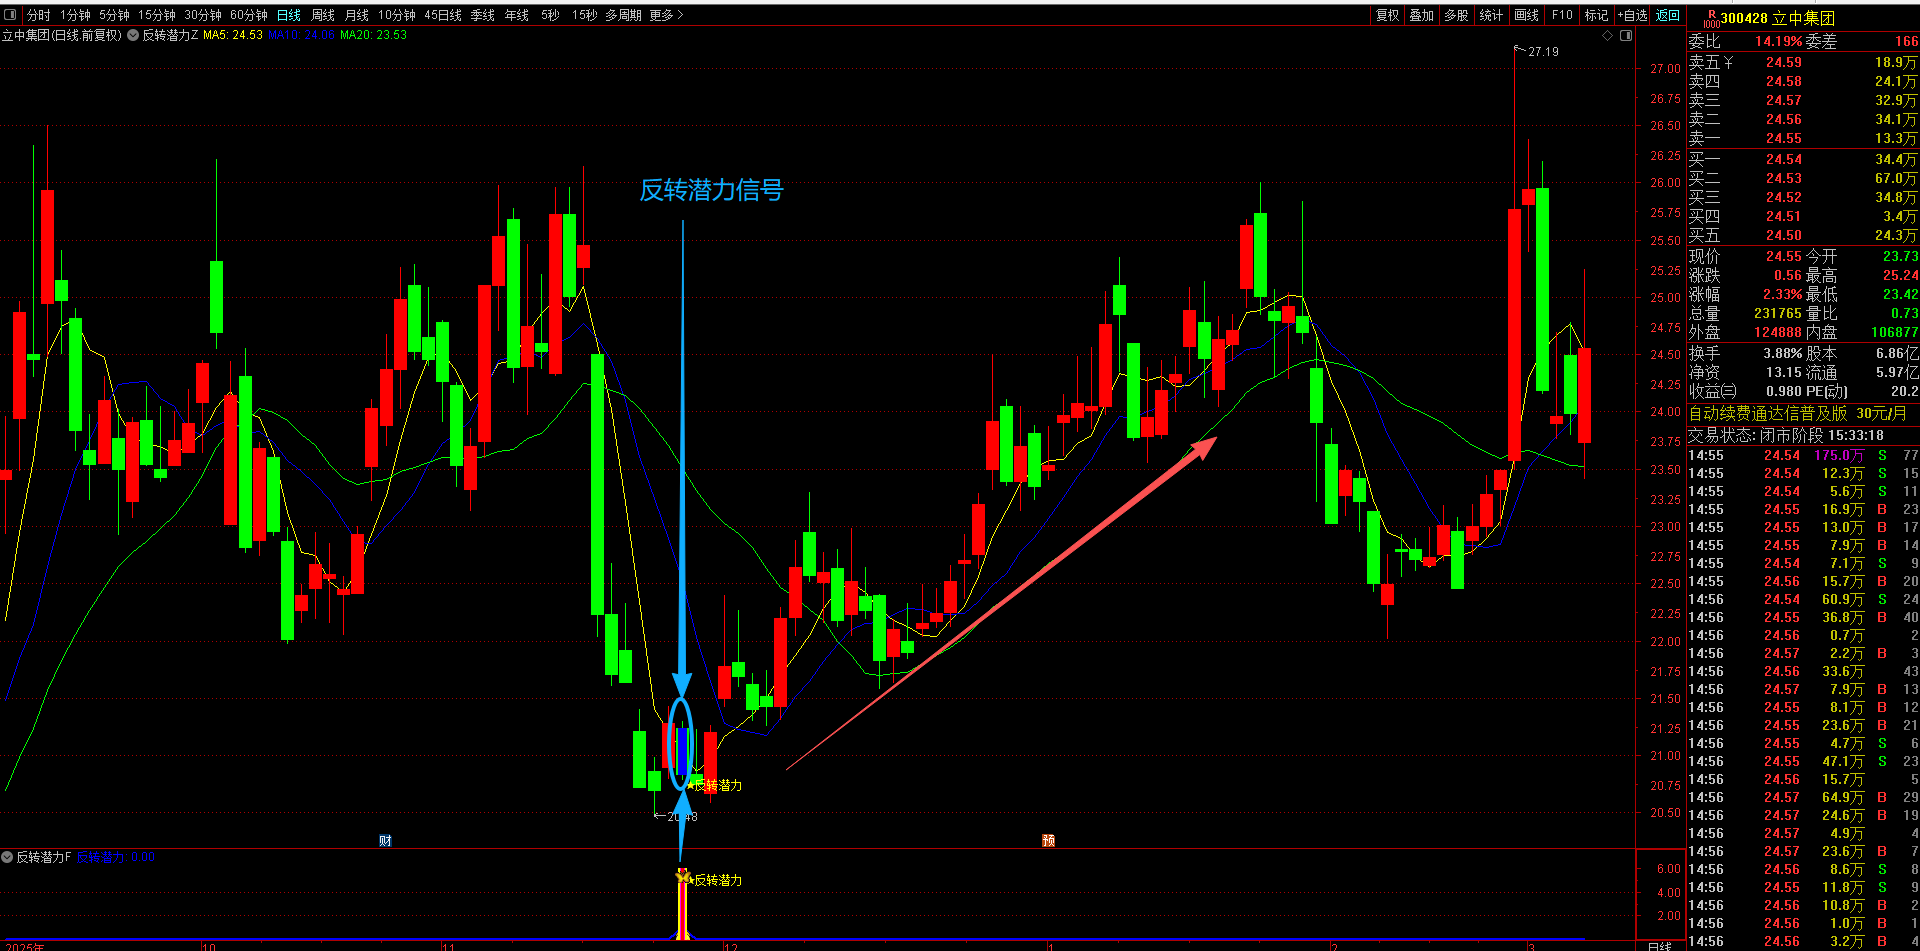Click the R 1000 badge beside stock code

(1711, 18)
